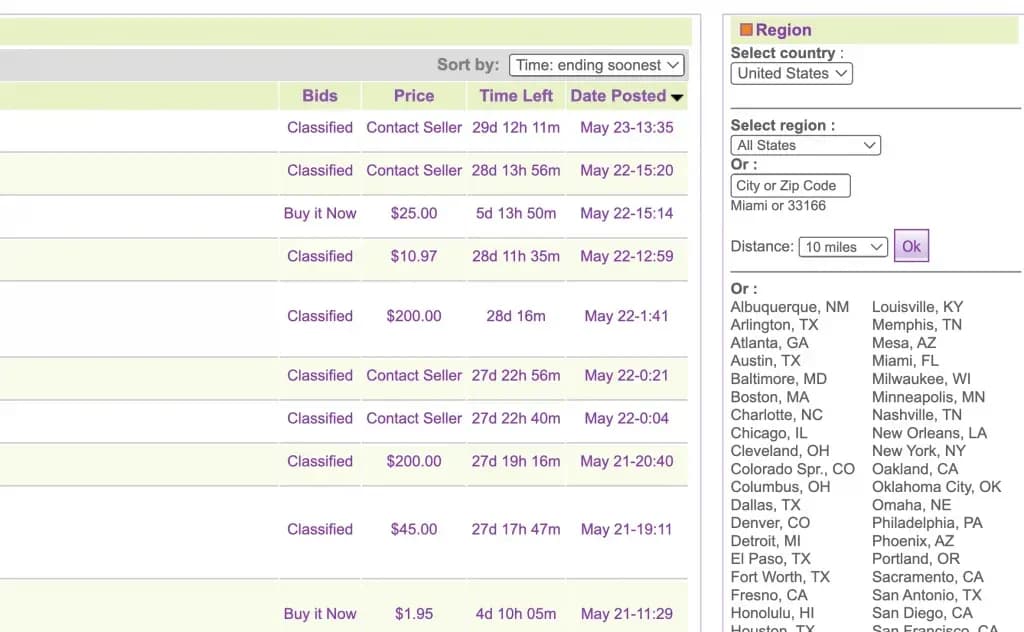Select Boston, MA
The height and width of the screenshot is (632, 1024).
point(769,397)
